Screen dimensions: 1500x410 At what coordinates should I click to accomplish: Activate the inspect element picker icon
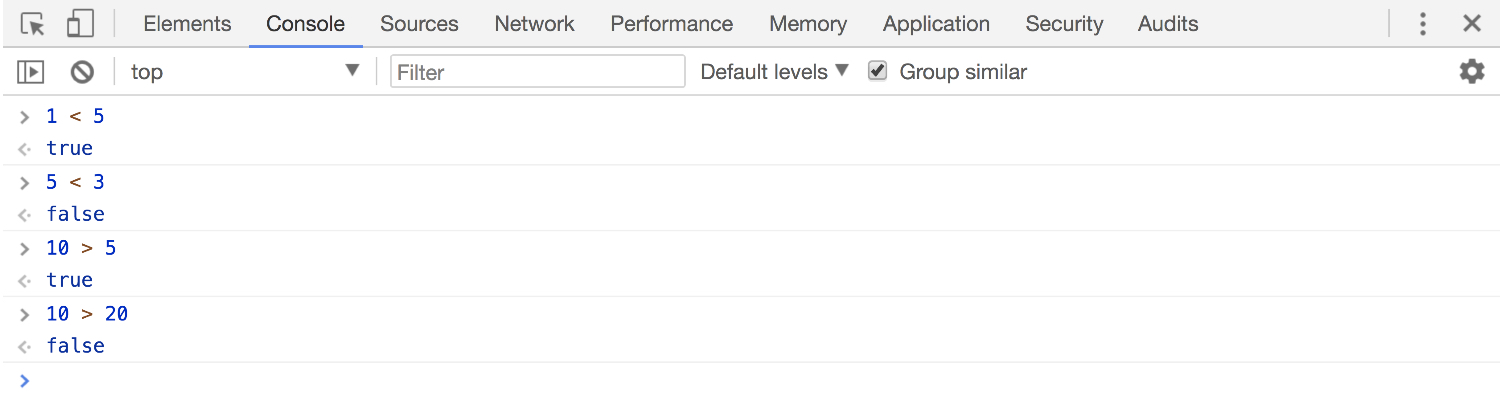click(x=32, y=24)
